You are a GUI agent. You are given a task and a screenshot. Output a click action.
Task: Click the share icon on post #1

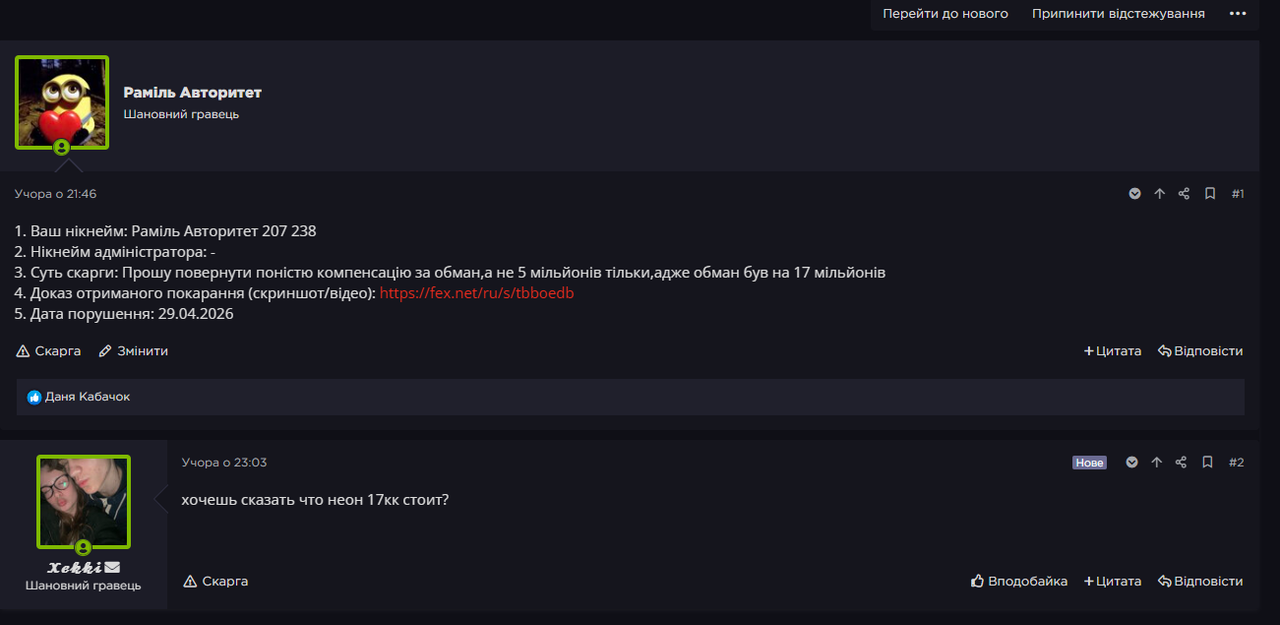[1184, 194]
